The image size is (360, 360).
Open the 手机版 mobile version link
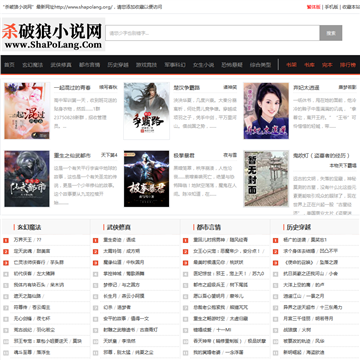tap(332, 7)
